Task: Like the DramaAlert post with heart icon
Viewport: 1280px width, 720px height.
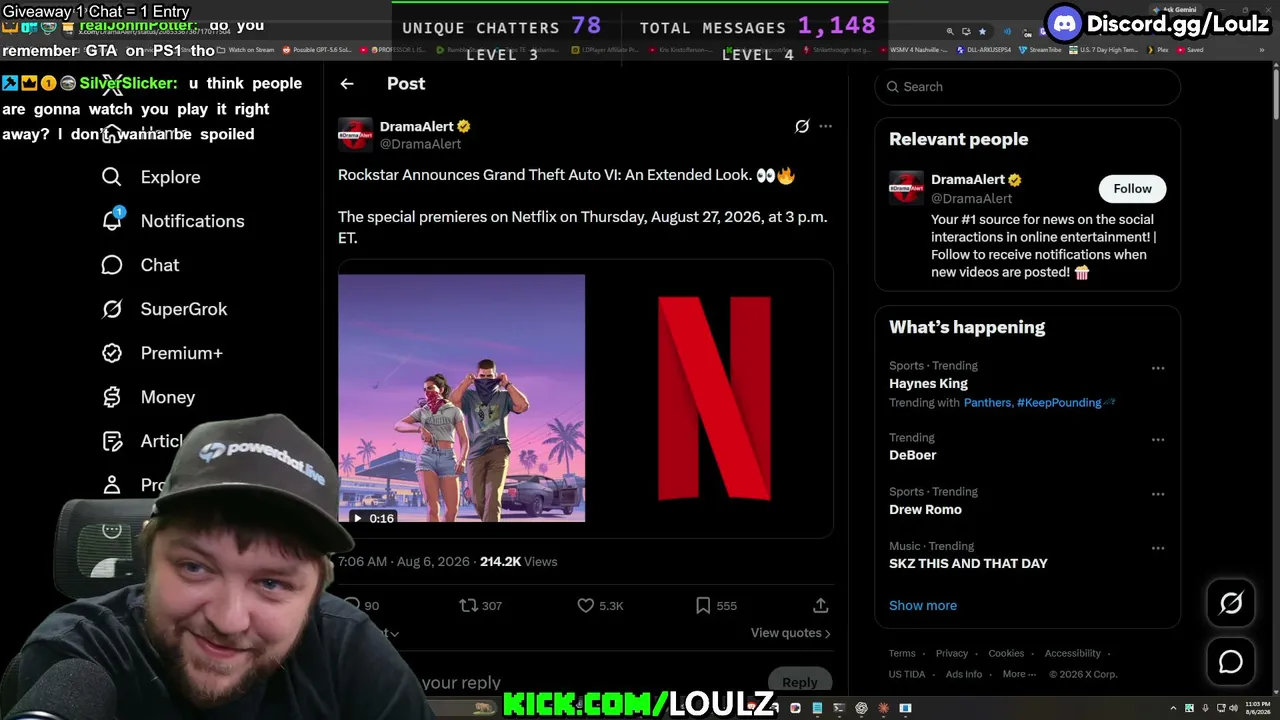Action: click(x=586, y=605)
